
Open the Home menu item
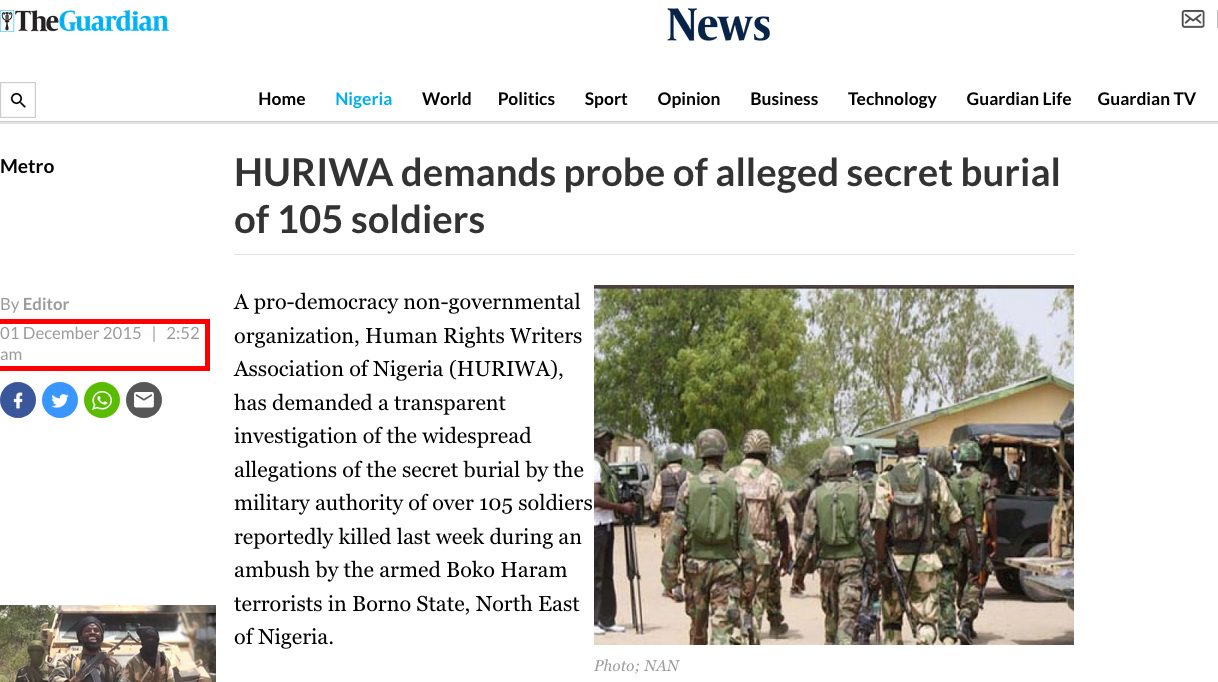(282, 99)
